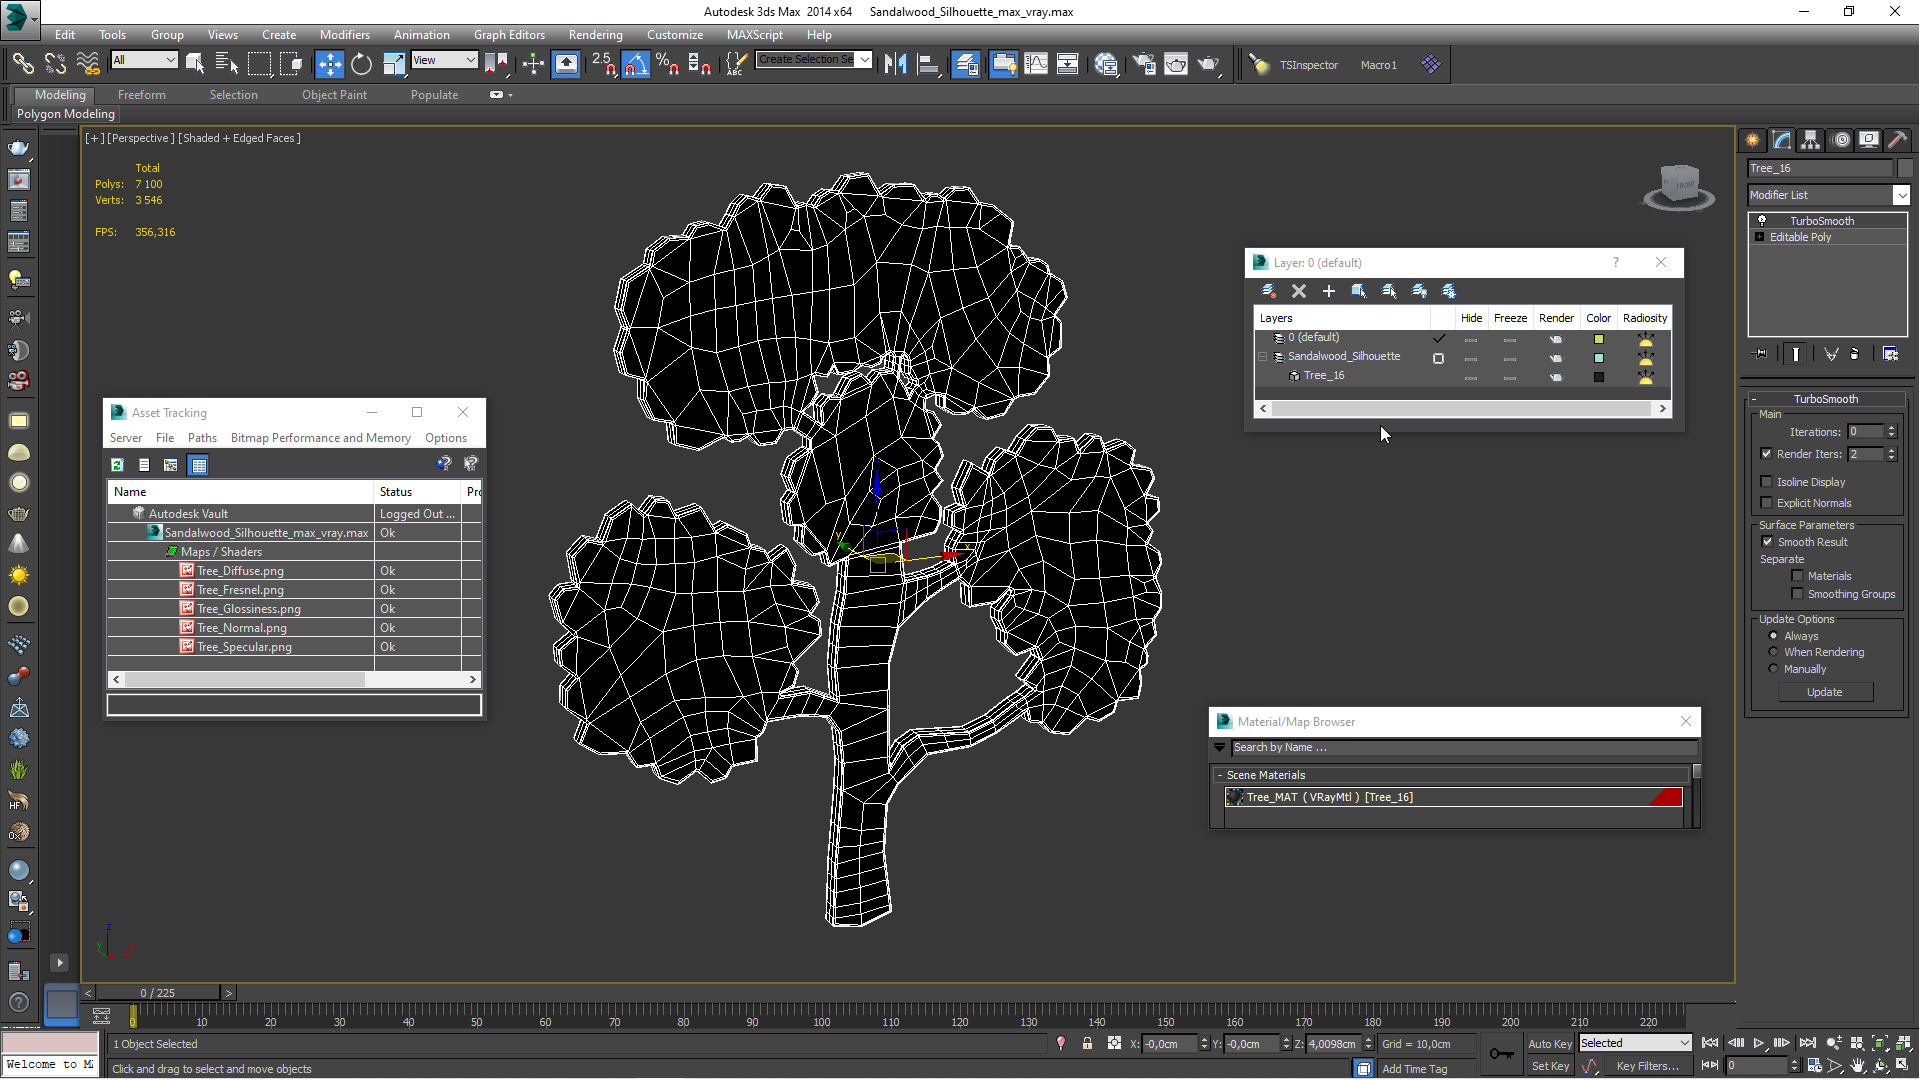Open the Modifier List dropdown
Viewport: 1920px width, 1080px height.
tap(1901, 195)
